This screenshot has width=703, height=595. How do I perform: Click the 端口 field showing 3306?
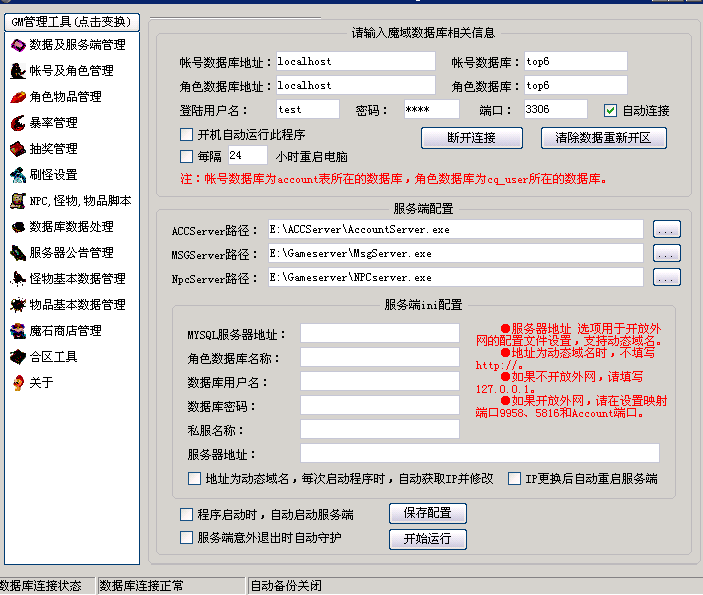click(555, 109)
